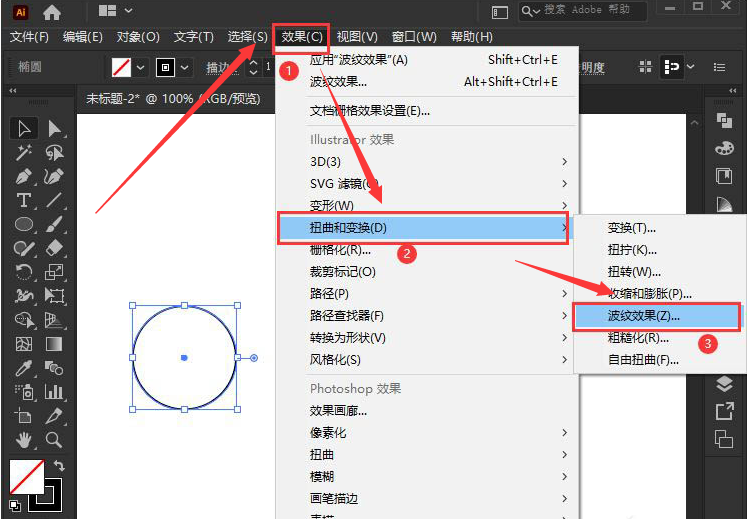The width and height of the screenshot is (748, 519).
Task: Open the control bar stroke swatch dropdown
Action: [185, 67]
